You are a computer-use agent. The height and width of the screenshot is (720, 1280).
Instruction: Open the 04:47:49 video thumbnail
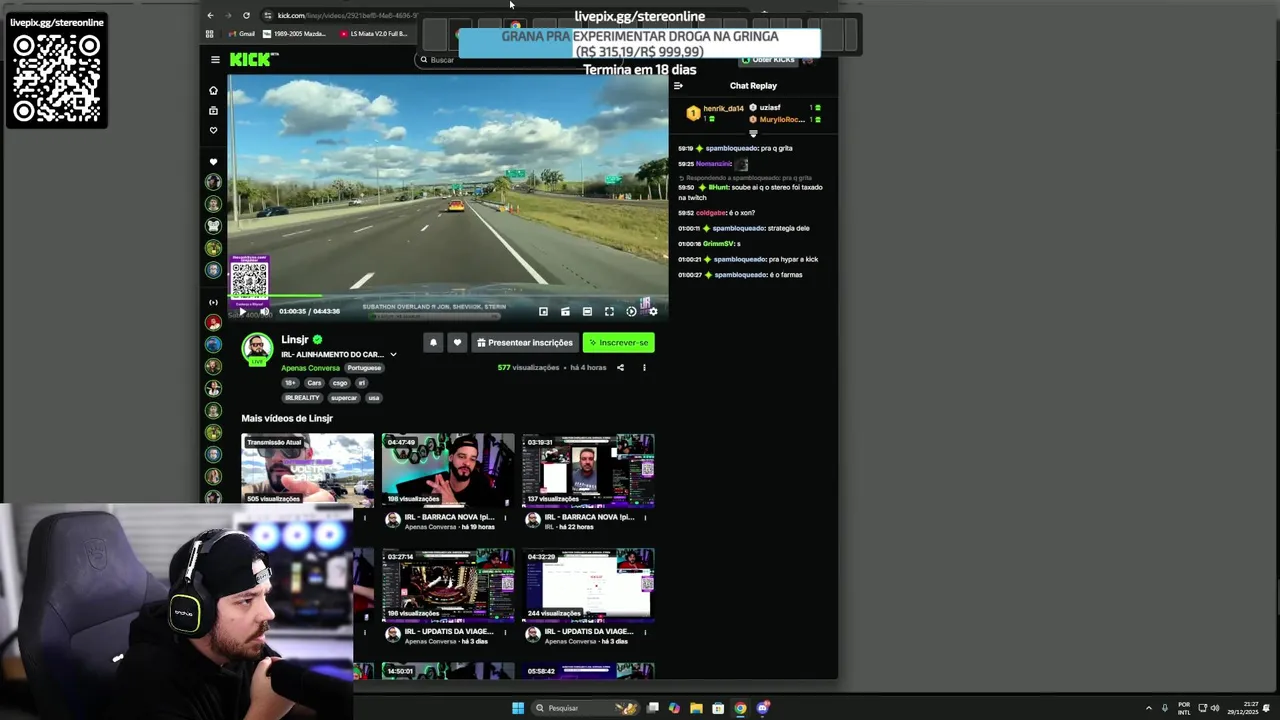point(447,470)
